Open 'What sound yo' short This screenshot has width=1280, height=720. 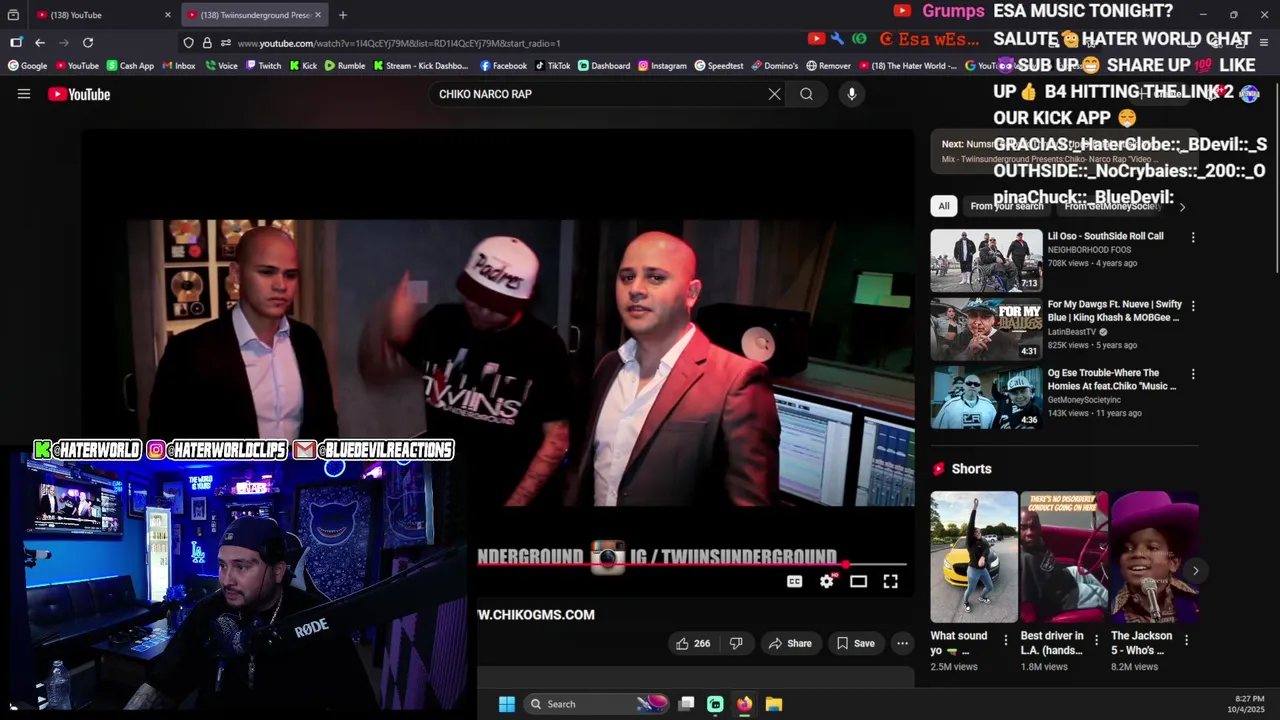tap(974, 557)
